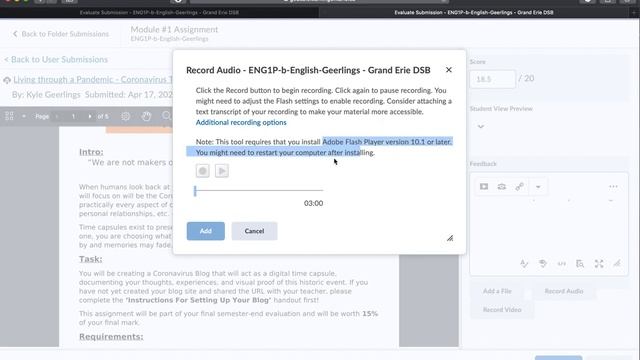Click the editor resize grip icon
The height and width of the screenshot is (360, 640).
point(617,264)
